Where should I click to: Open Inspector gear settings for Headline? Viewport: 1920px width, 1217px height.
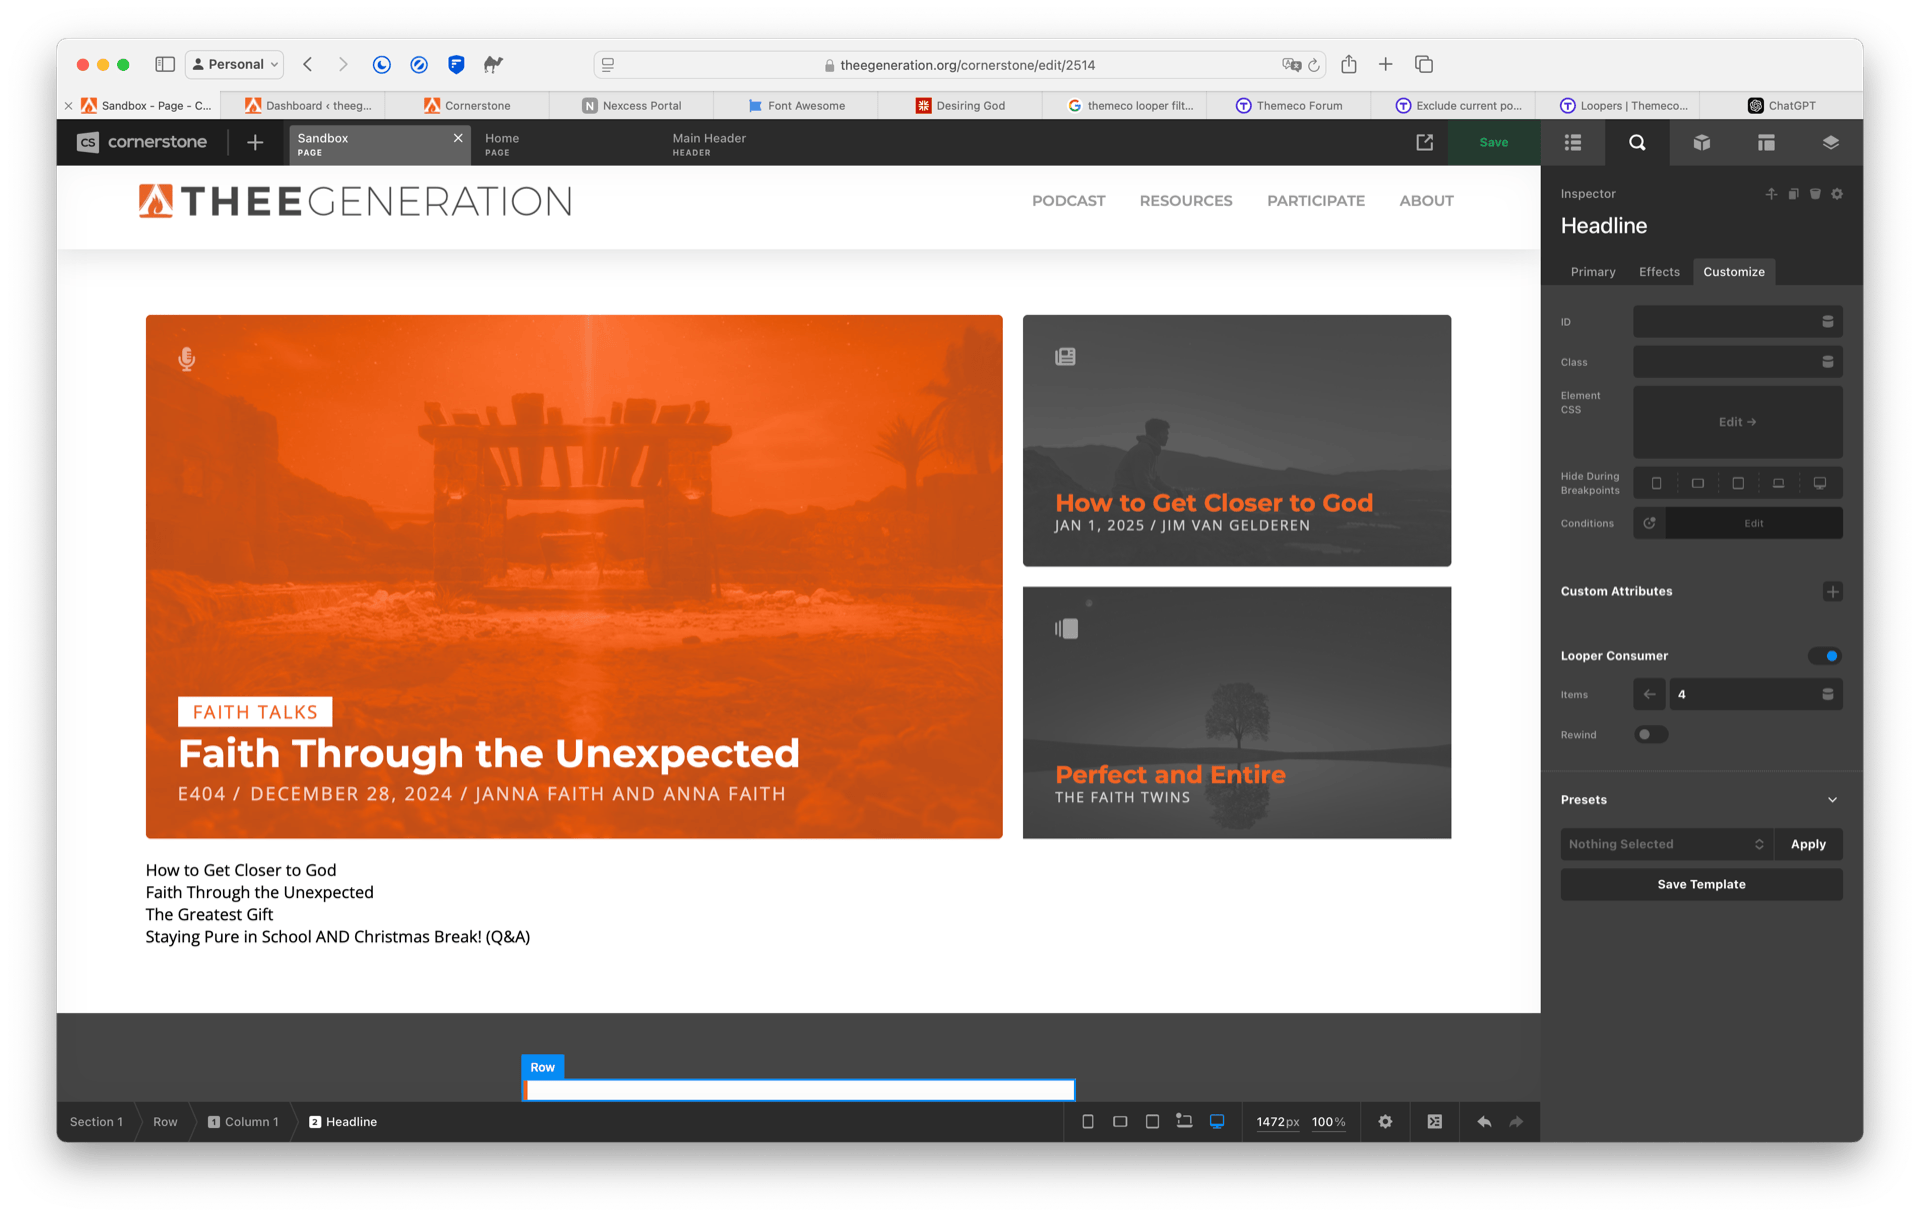click(1837, 194)
